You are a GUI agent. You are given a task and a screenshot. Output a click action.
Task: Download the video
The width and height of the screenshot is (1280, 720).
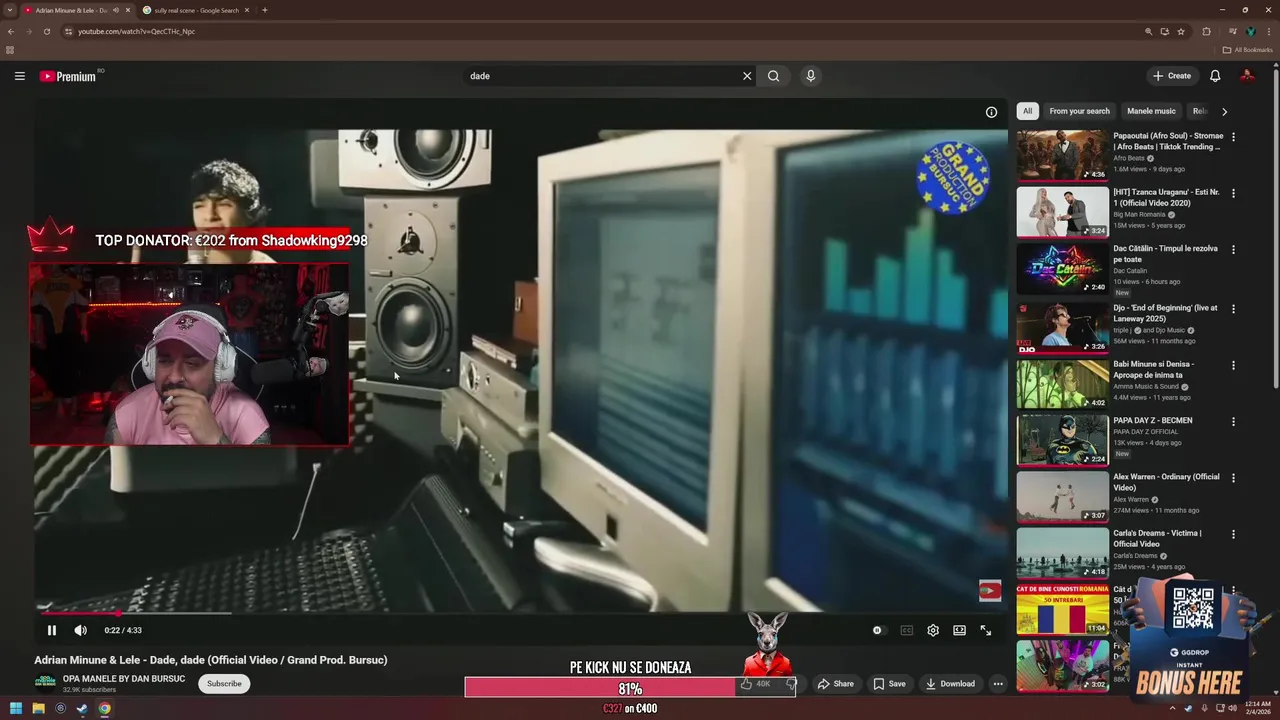(949, 684)
